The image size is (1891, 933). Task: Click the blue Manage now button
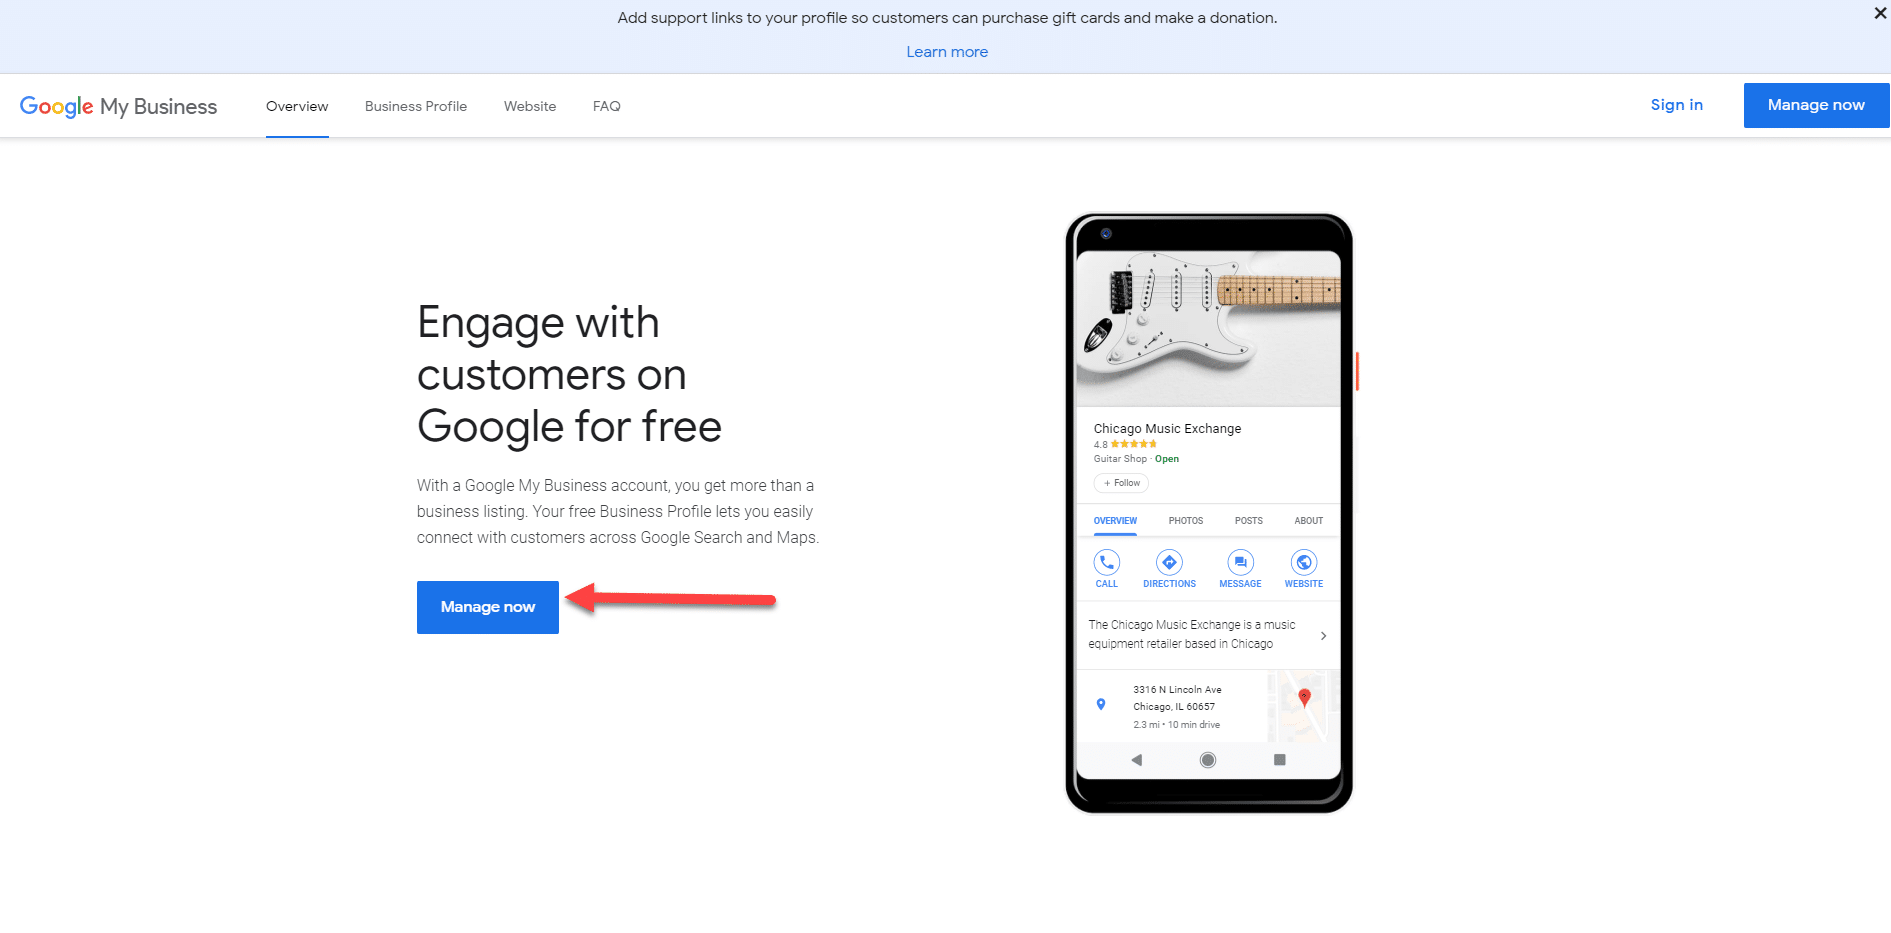(x=487, y=606)
